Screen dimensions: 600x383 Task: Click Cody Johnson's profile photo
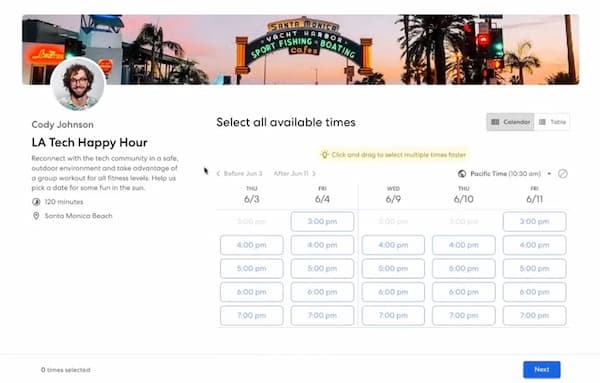(78, 84)
